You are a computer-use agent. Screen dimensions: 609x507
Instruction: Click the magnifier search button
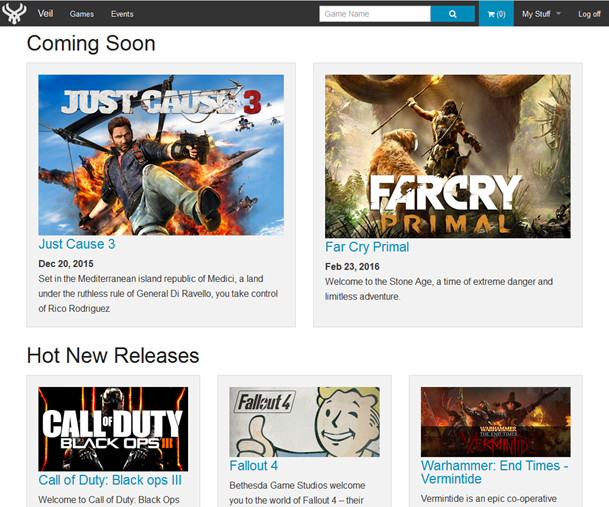pyautogui.click(x=452, y=14)
